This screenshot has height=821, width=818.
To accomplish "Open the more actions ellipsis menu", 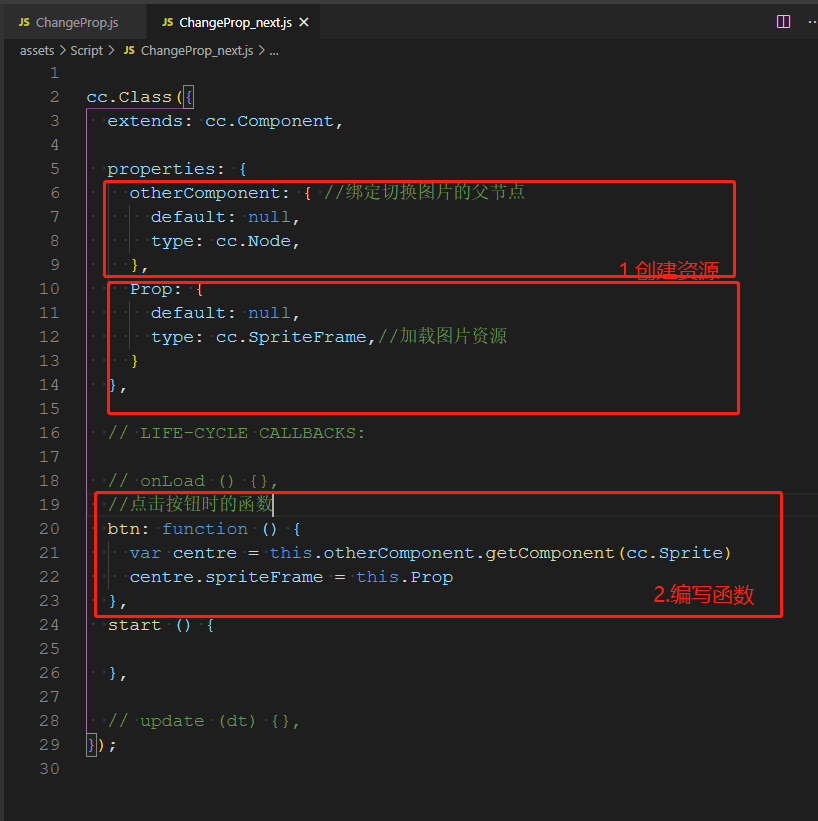I will point(812,22).
